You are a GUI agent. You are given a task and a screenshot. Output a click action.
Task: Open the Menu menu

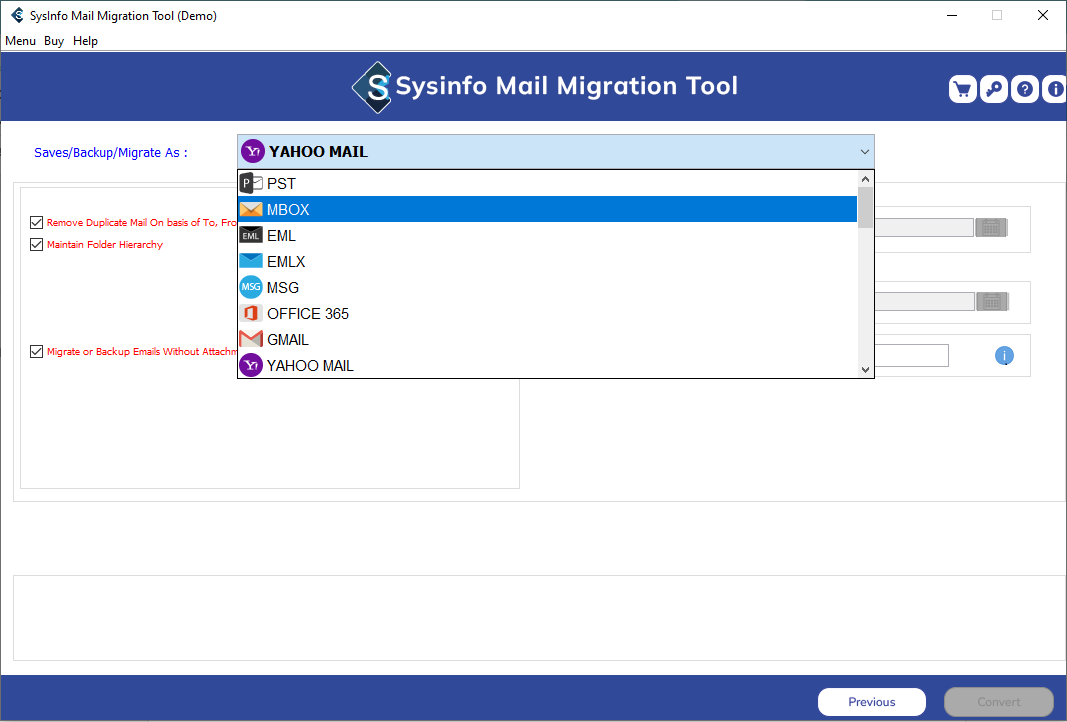[20, 41]
